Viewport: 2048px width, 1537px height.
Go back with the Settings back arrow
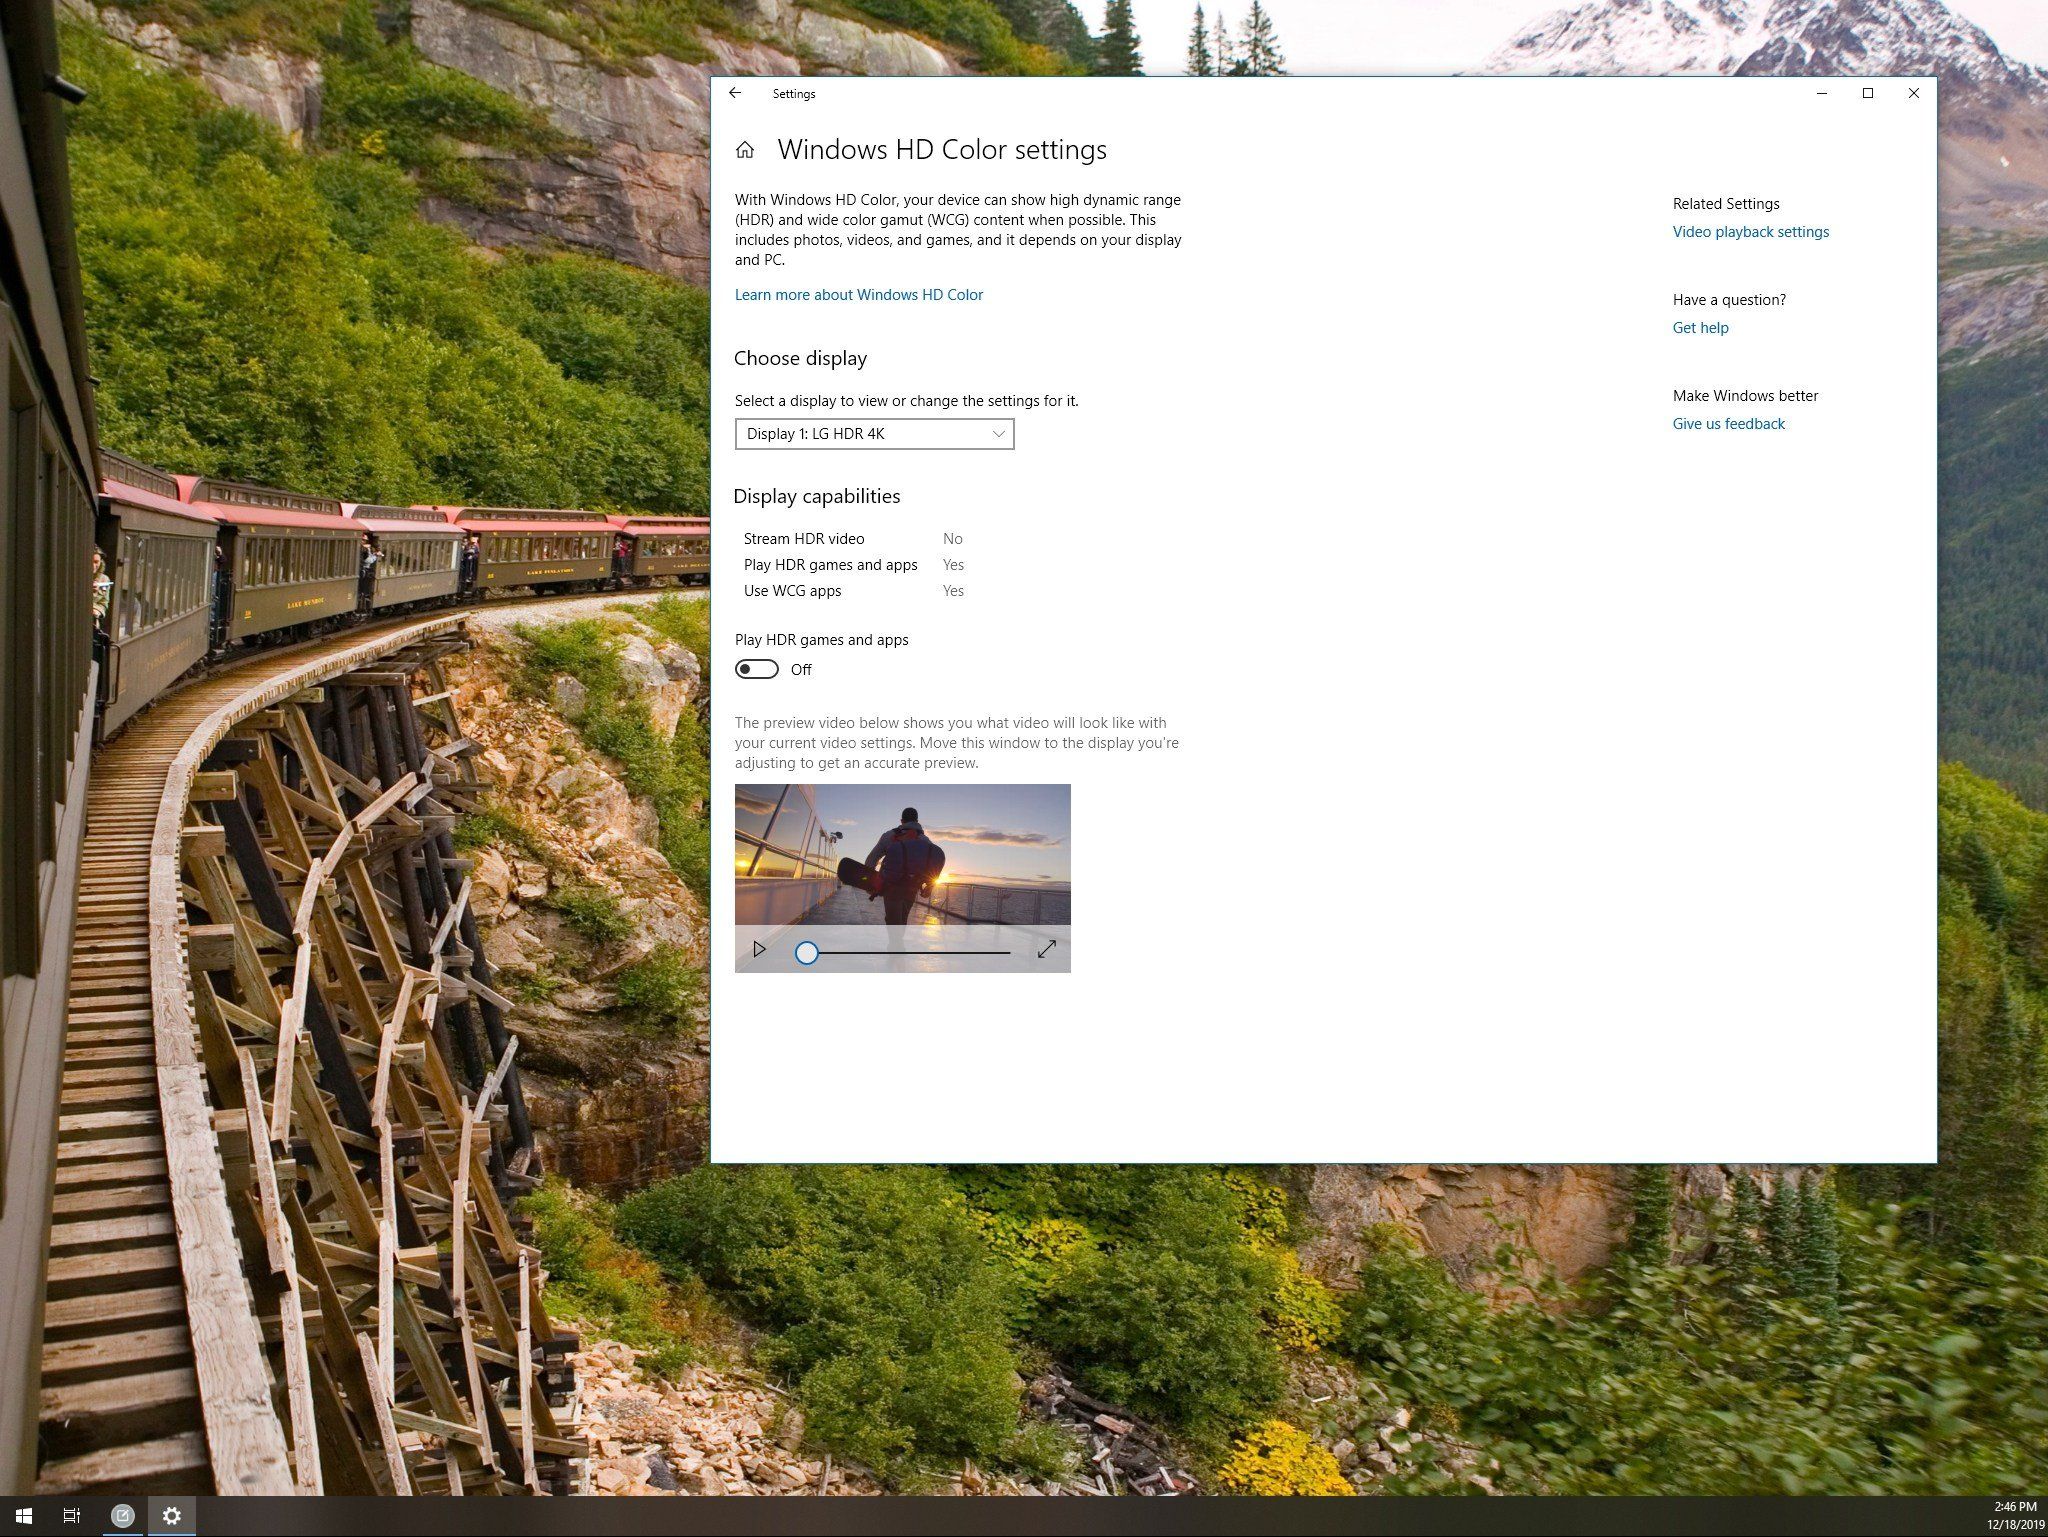tap(735, 93)
